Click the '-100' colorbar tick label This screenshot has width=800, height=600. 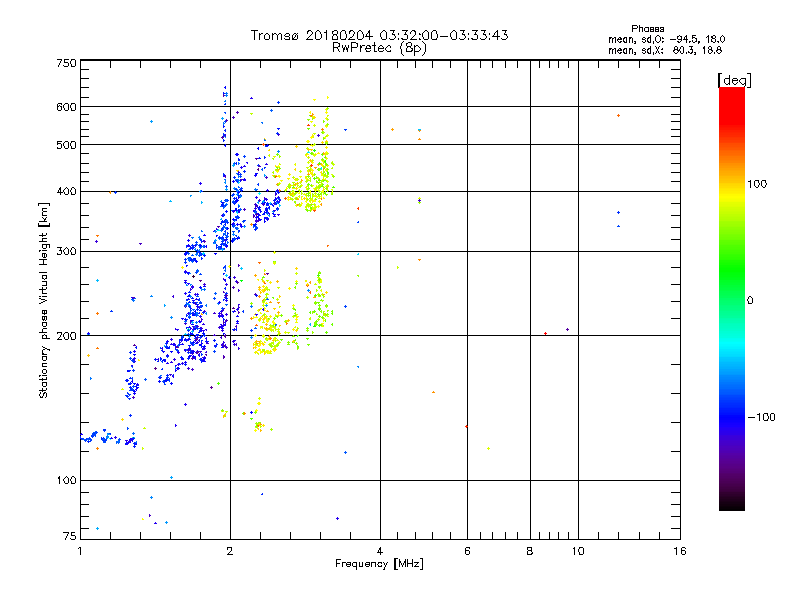pyautogui.click(x=761, y=417)
